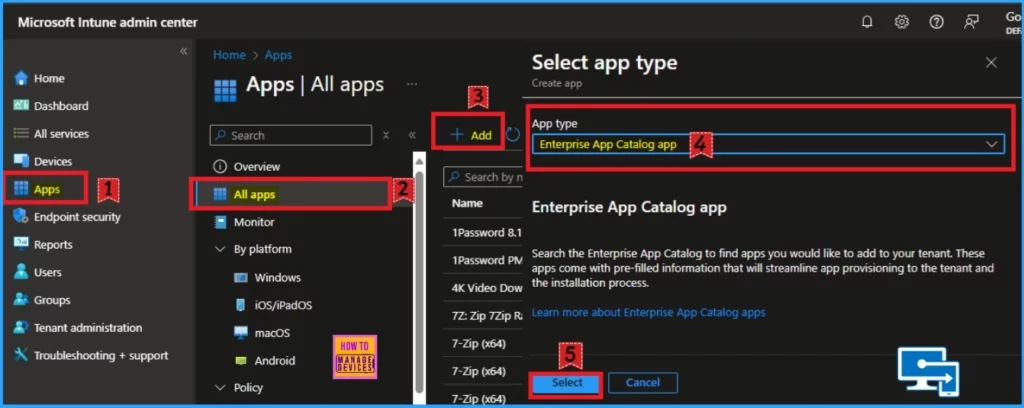Viewport: 1024px width, 408px height.
Task: Focus the Search by name filter field
Action: click(x=483, y=177)
